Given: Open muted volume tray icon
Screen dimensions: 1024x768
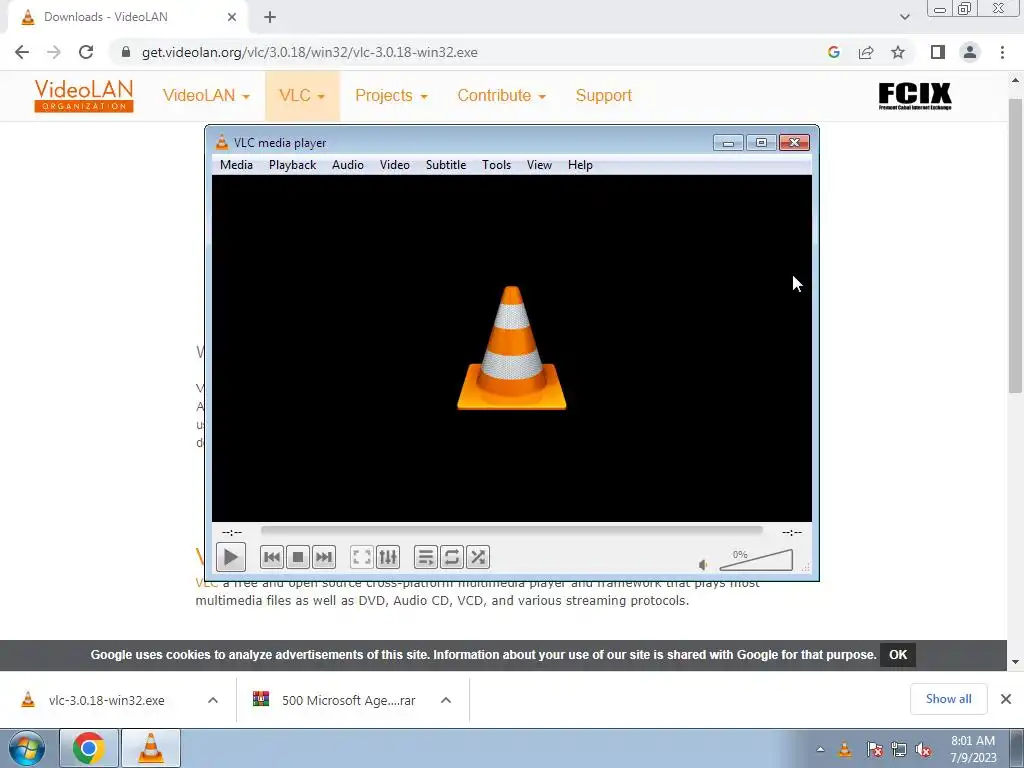Looking at the screenshot, I should click(x=923, y=749).
